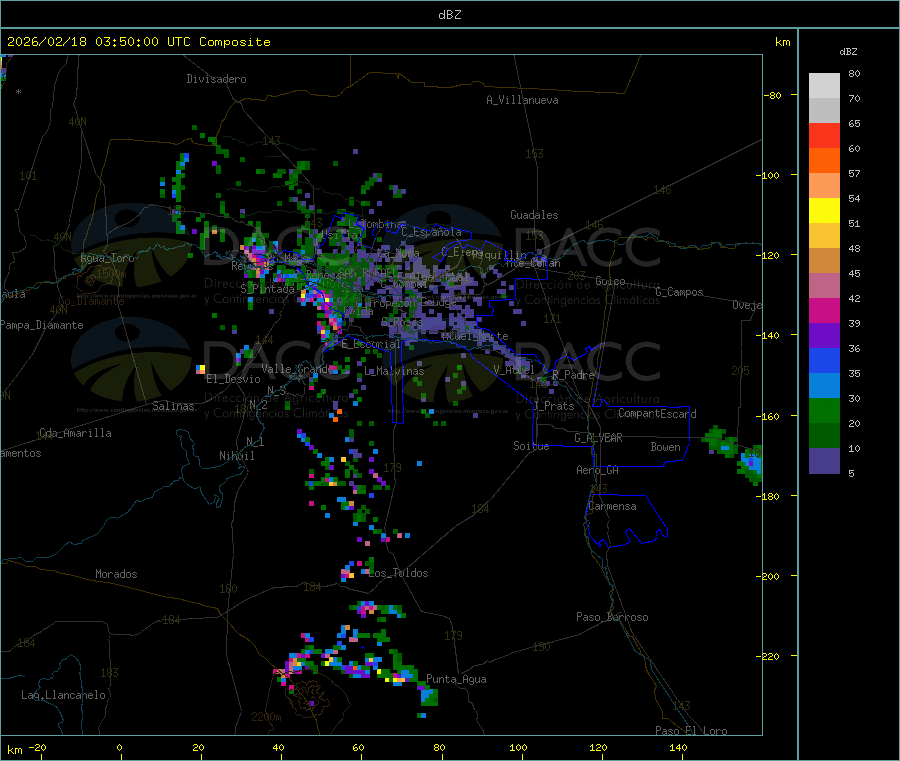The height and width of the screenshot is (761, 900).
Task: Click the Lag.Llancanelo map label
Action: pyautogui.click(x=63, y=695)
